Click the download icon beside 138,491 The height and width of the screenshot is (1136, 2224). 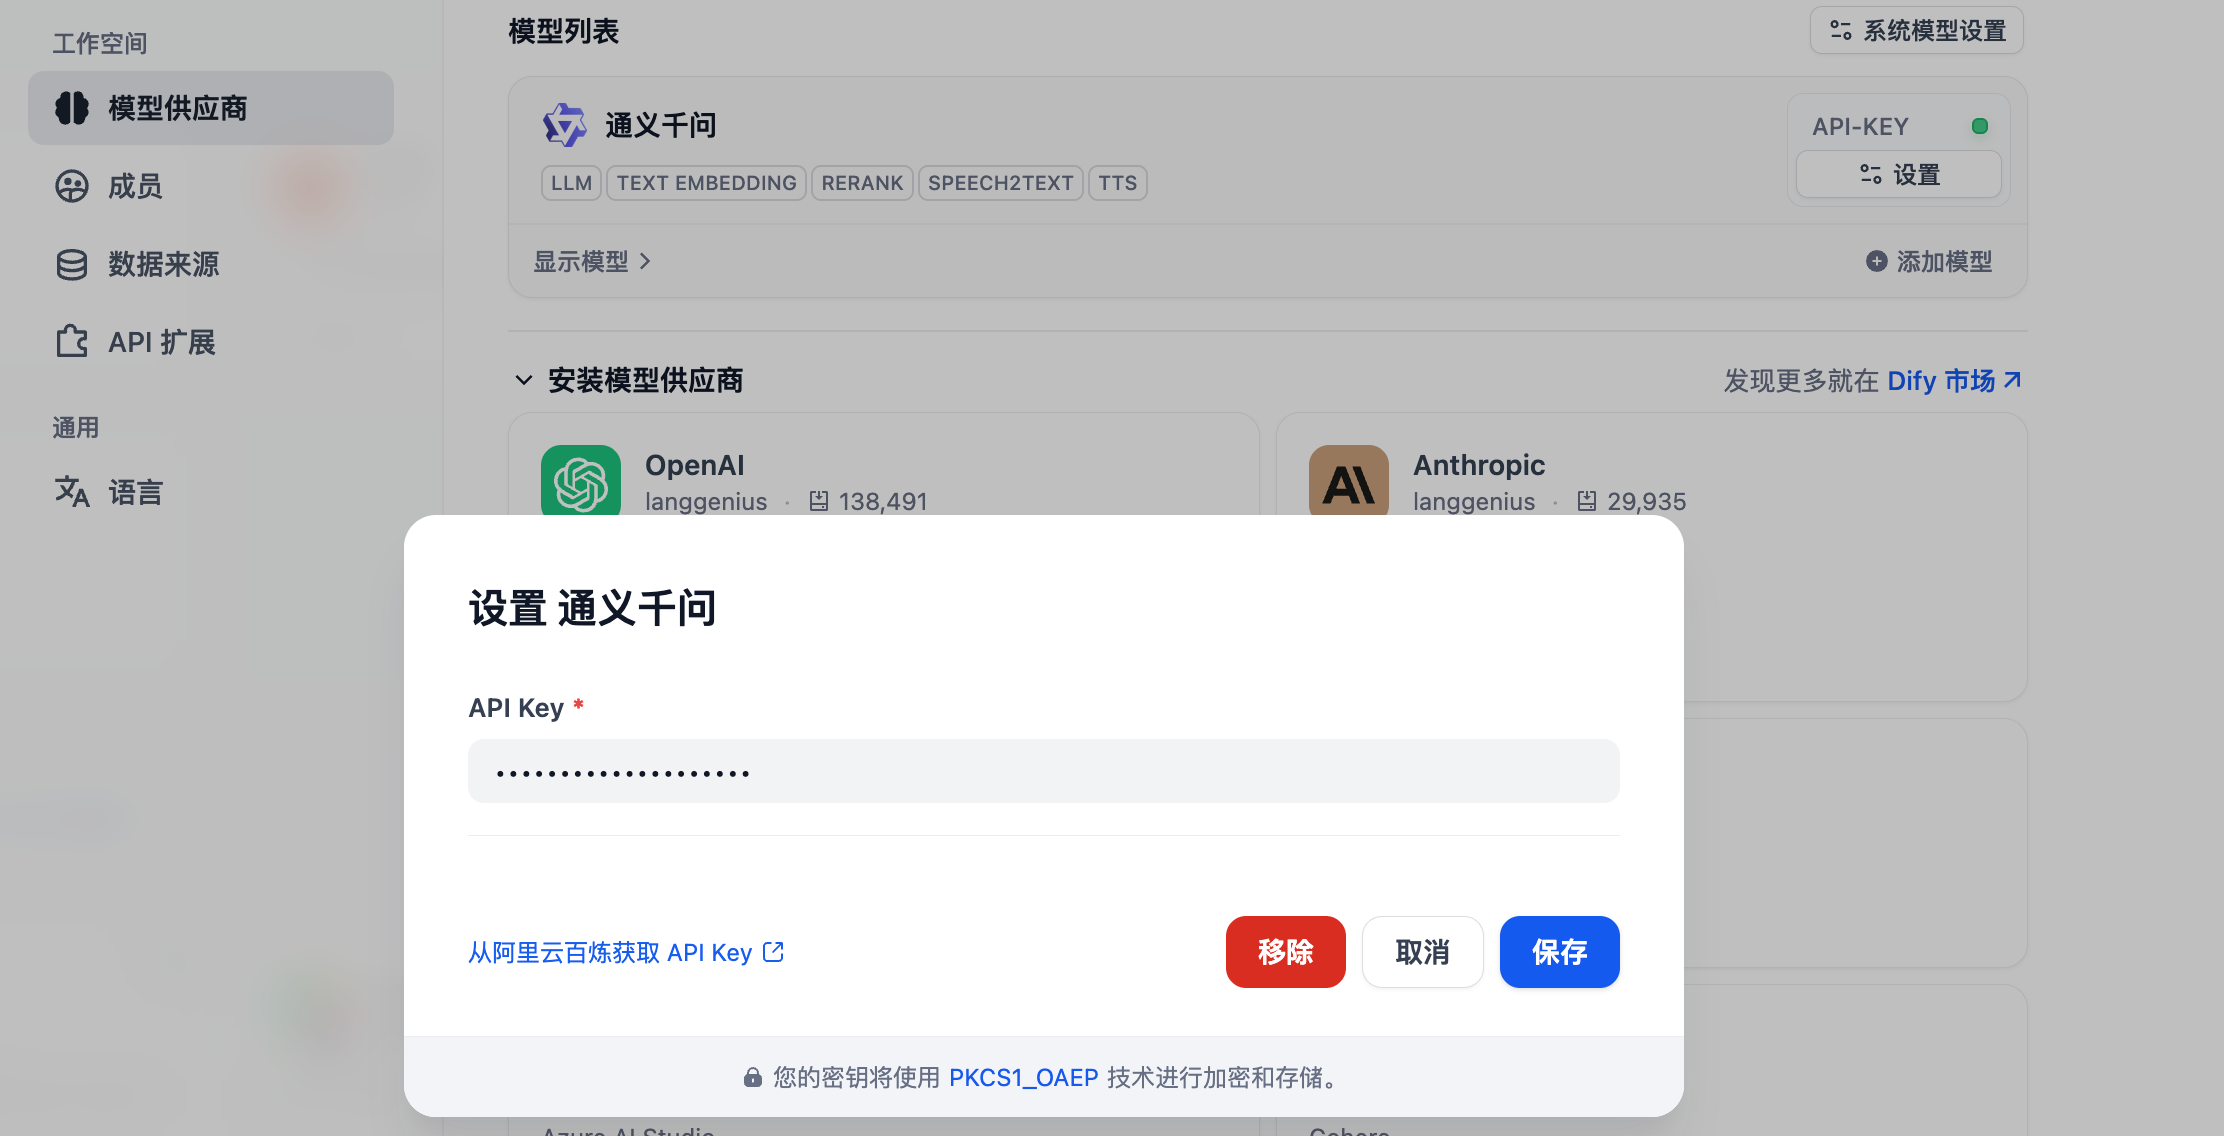(819, 501)
